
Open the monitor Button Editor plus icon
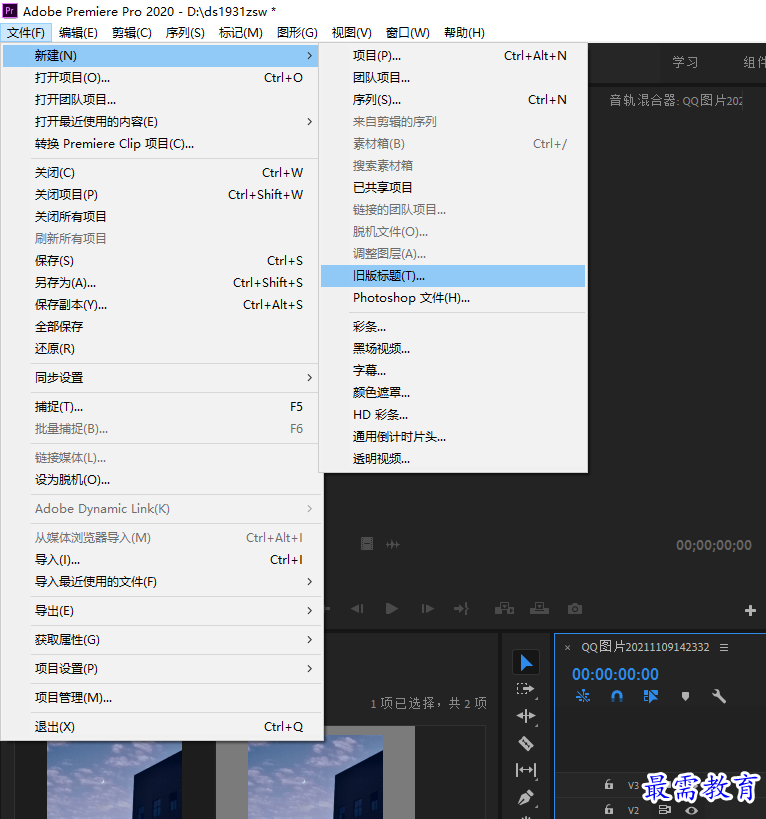point(750,611)
